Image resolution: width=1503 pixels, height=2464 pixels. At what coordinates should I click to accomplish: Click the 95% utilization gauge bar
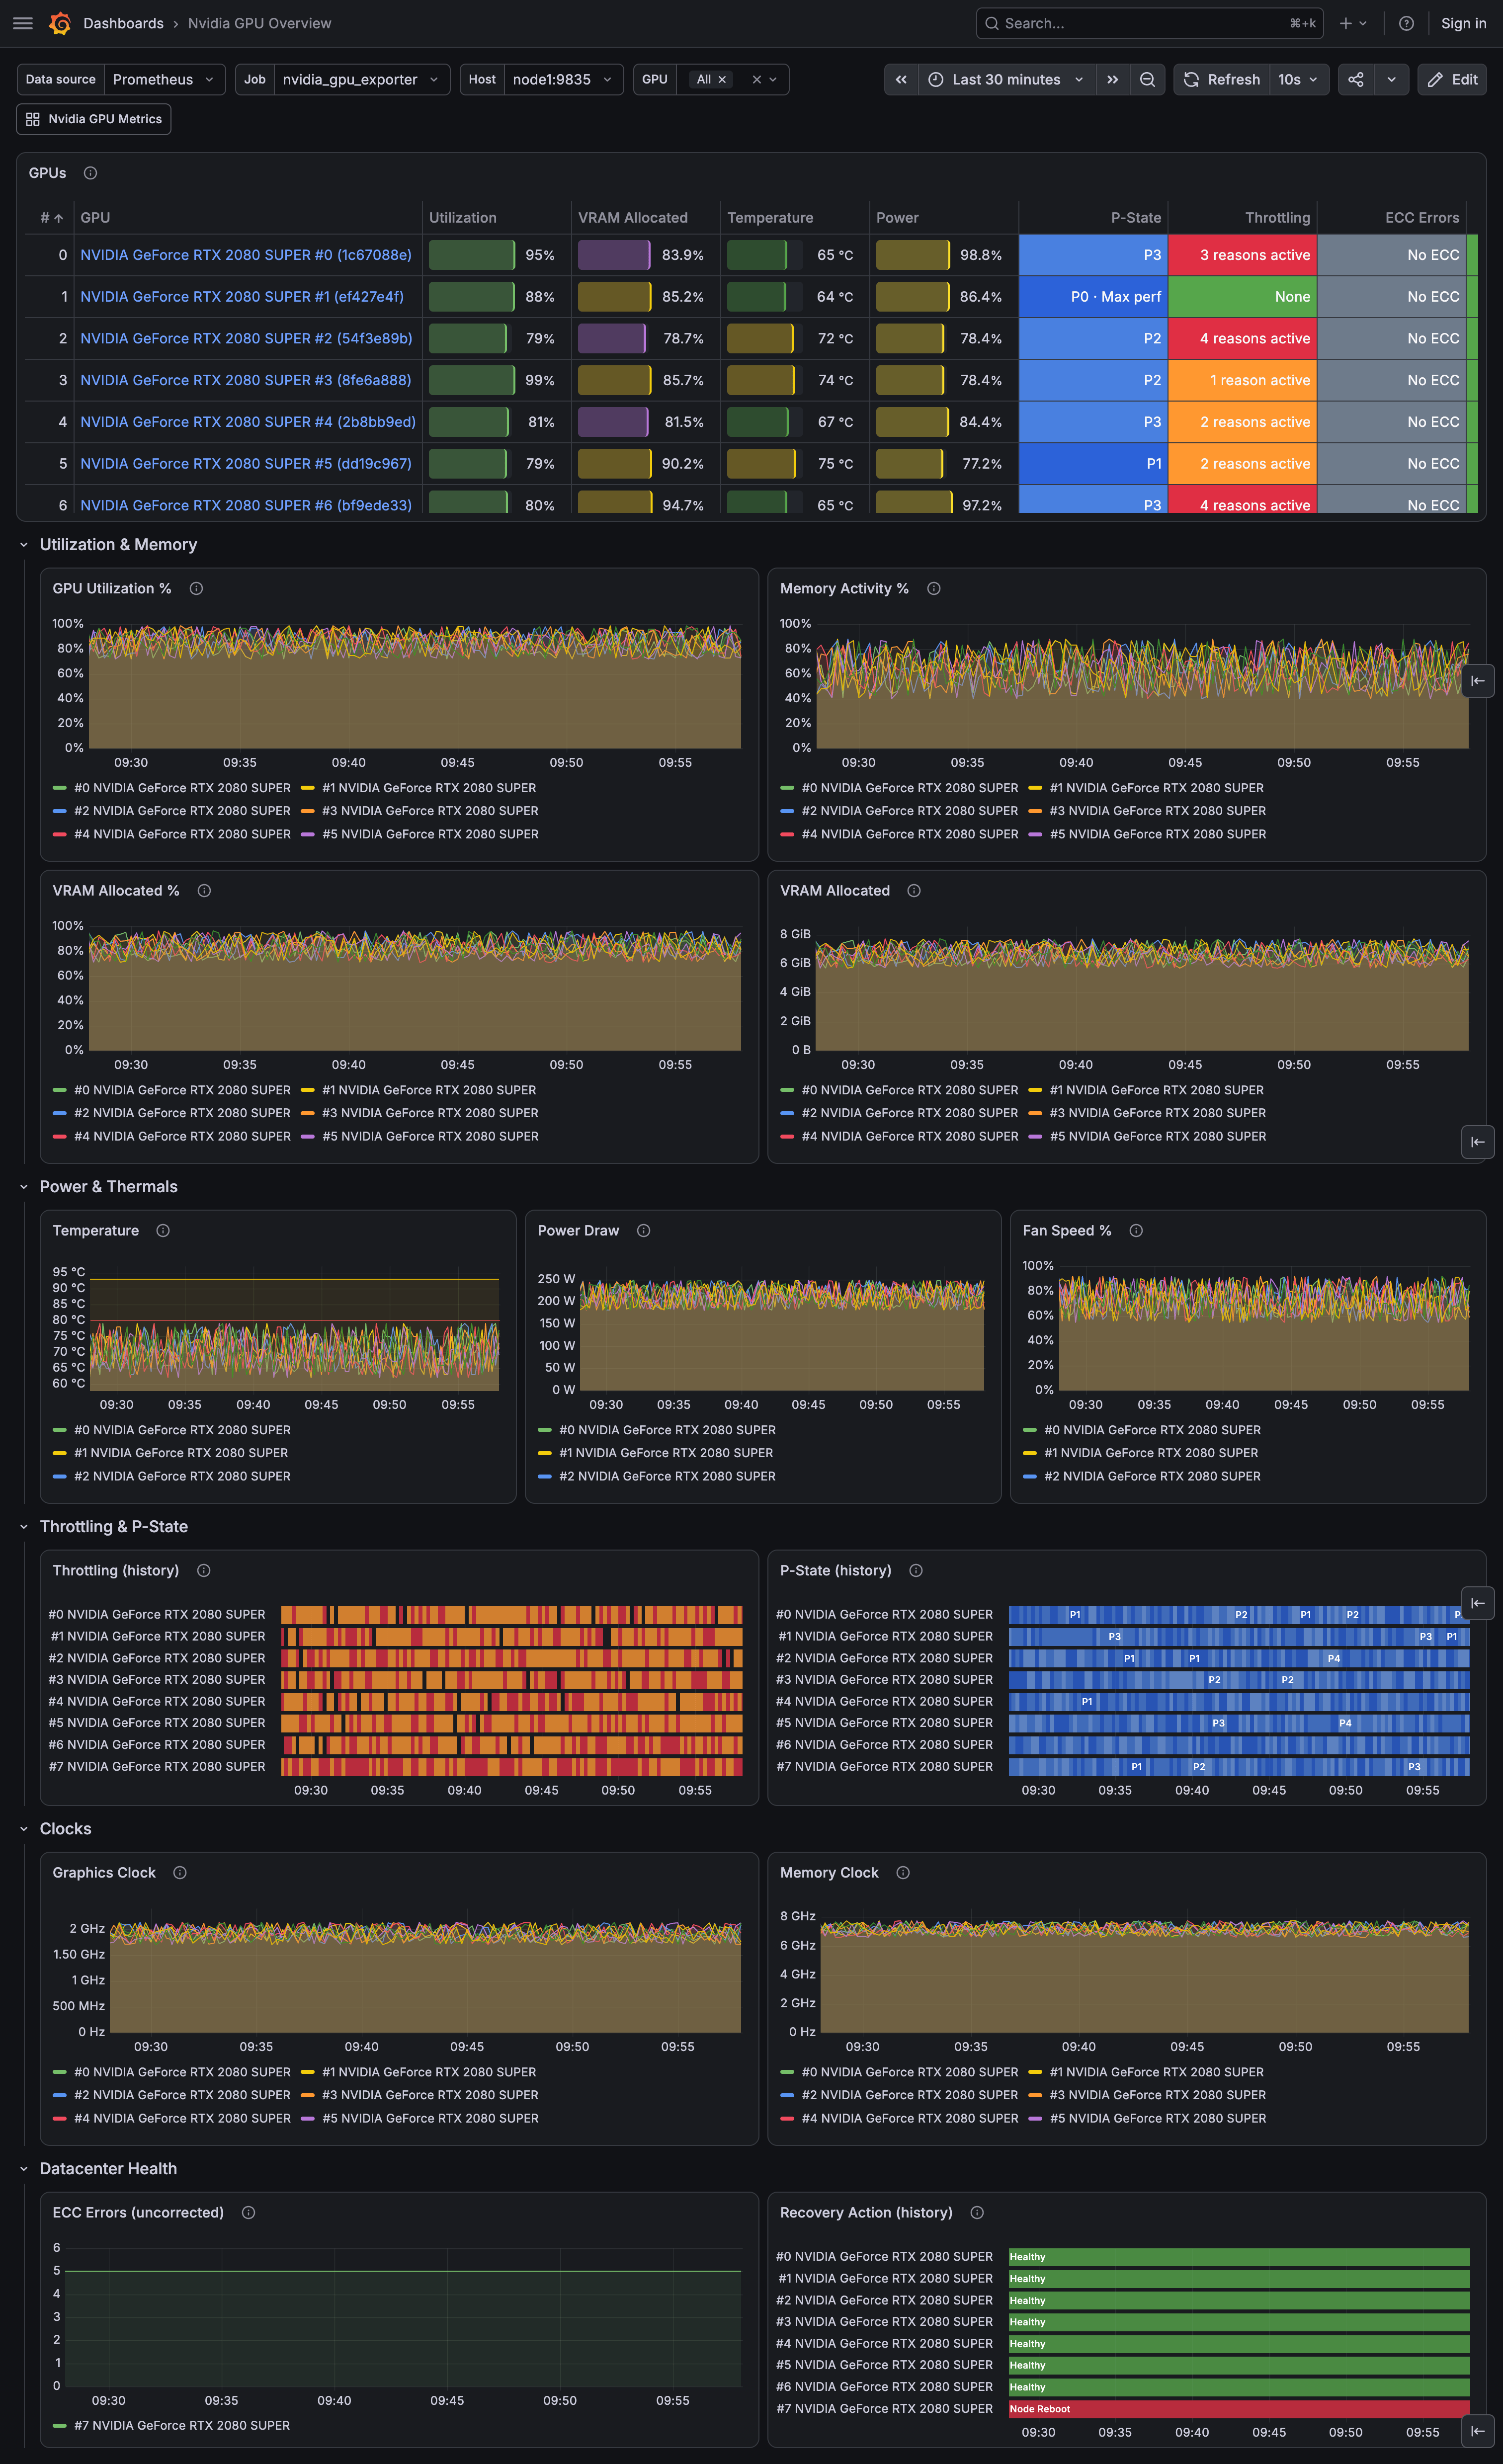tap(472, 255)
